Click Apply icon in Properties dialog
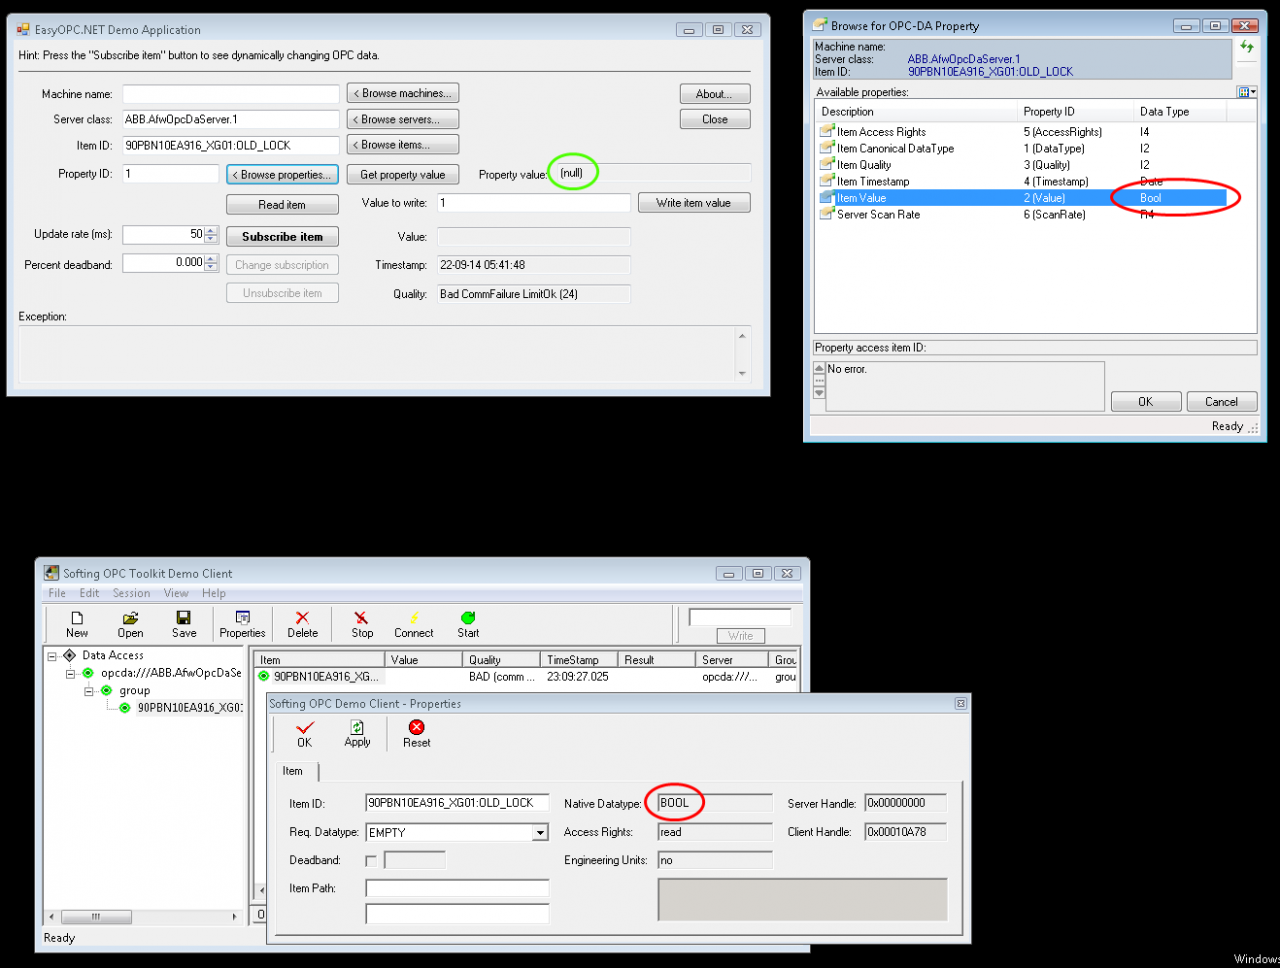Image resolution: width=1280 pixels, height=968 pixels. (x=357, y=727)
